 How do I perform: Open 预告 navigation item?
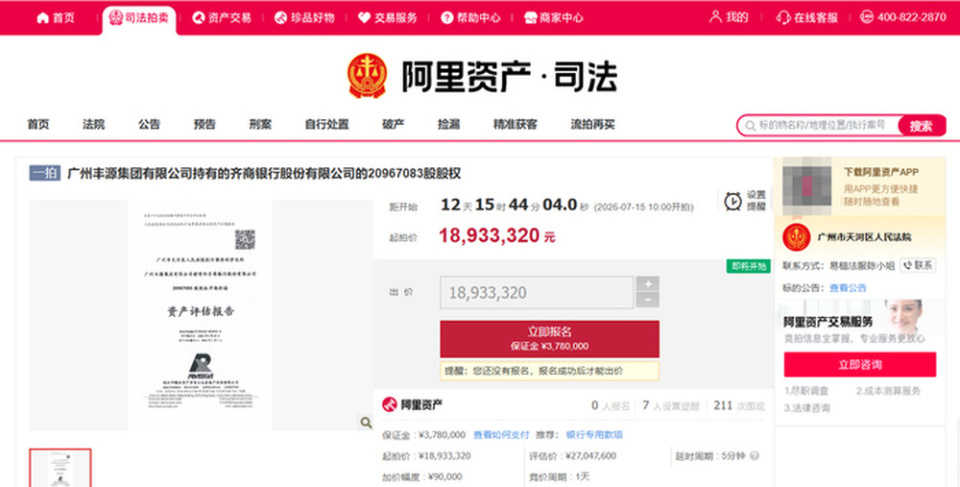(x=204, y=124)
